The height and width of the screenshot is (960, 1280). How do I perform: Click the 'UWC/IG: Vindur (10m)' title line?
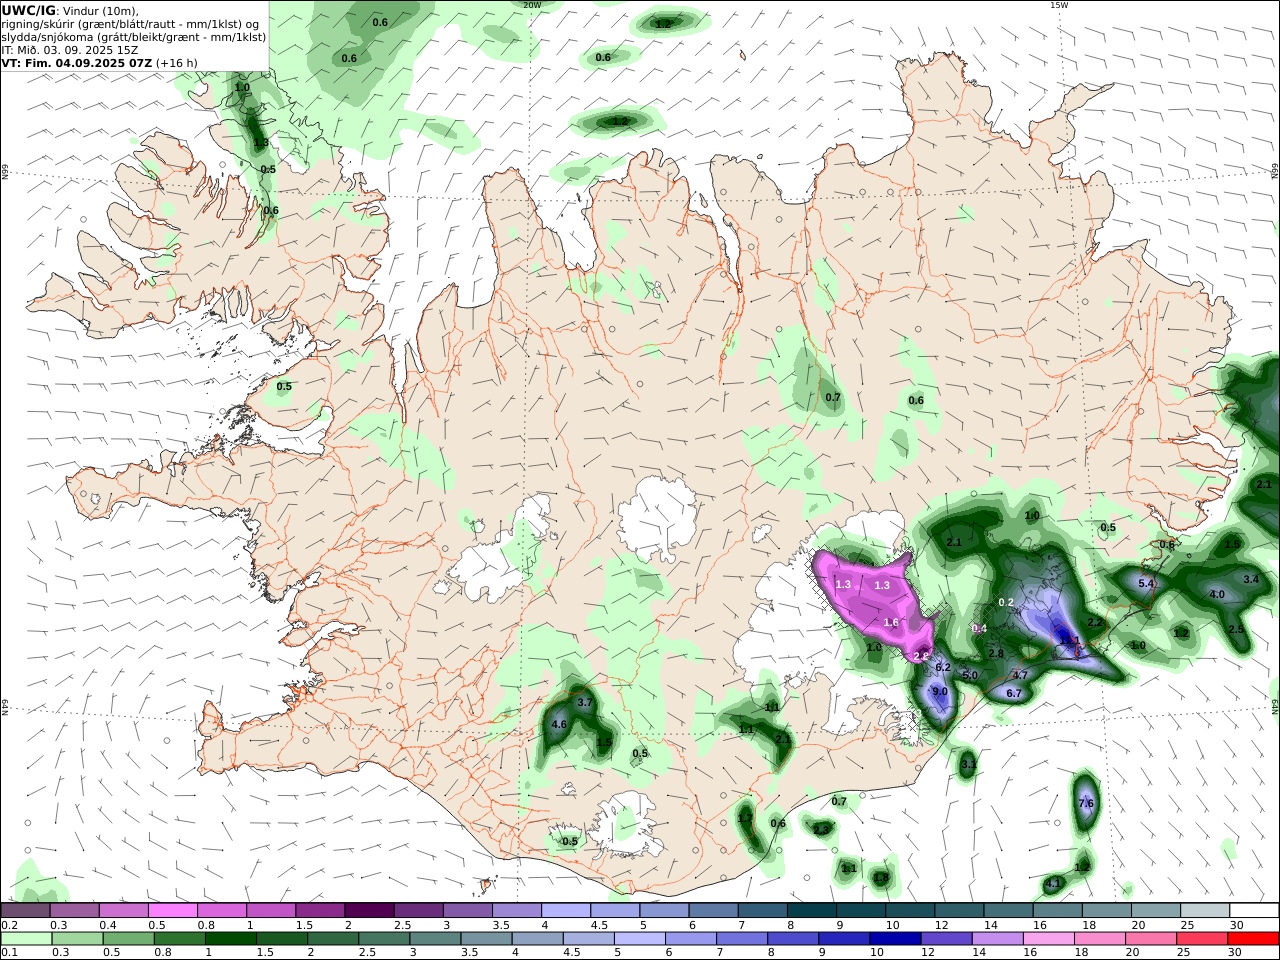tap(71, 10)
